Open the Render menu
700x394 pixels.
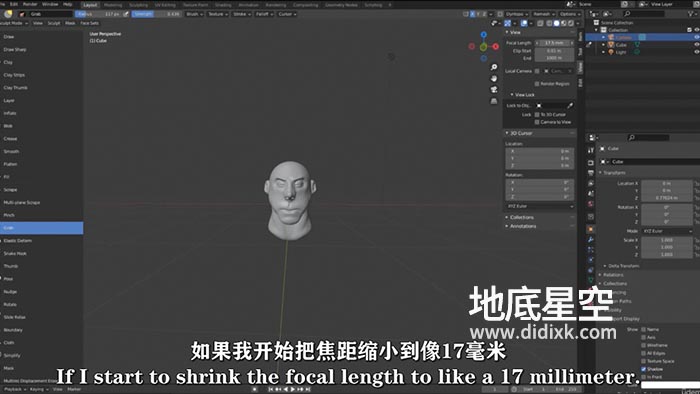30,4
